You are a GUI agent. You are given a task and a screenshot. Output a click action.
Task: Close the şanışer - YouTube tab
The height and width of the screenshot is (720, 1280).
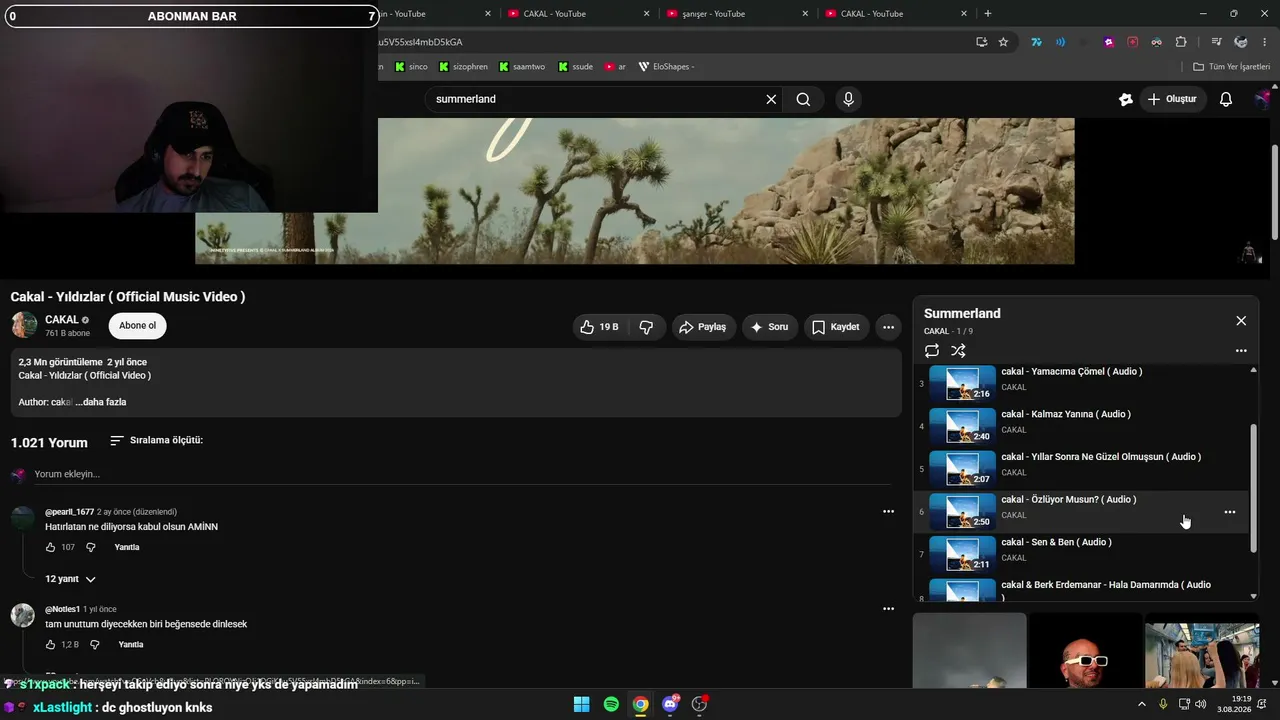(x=806, y=14)
